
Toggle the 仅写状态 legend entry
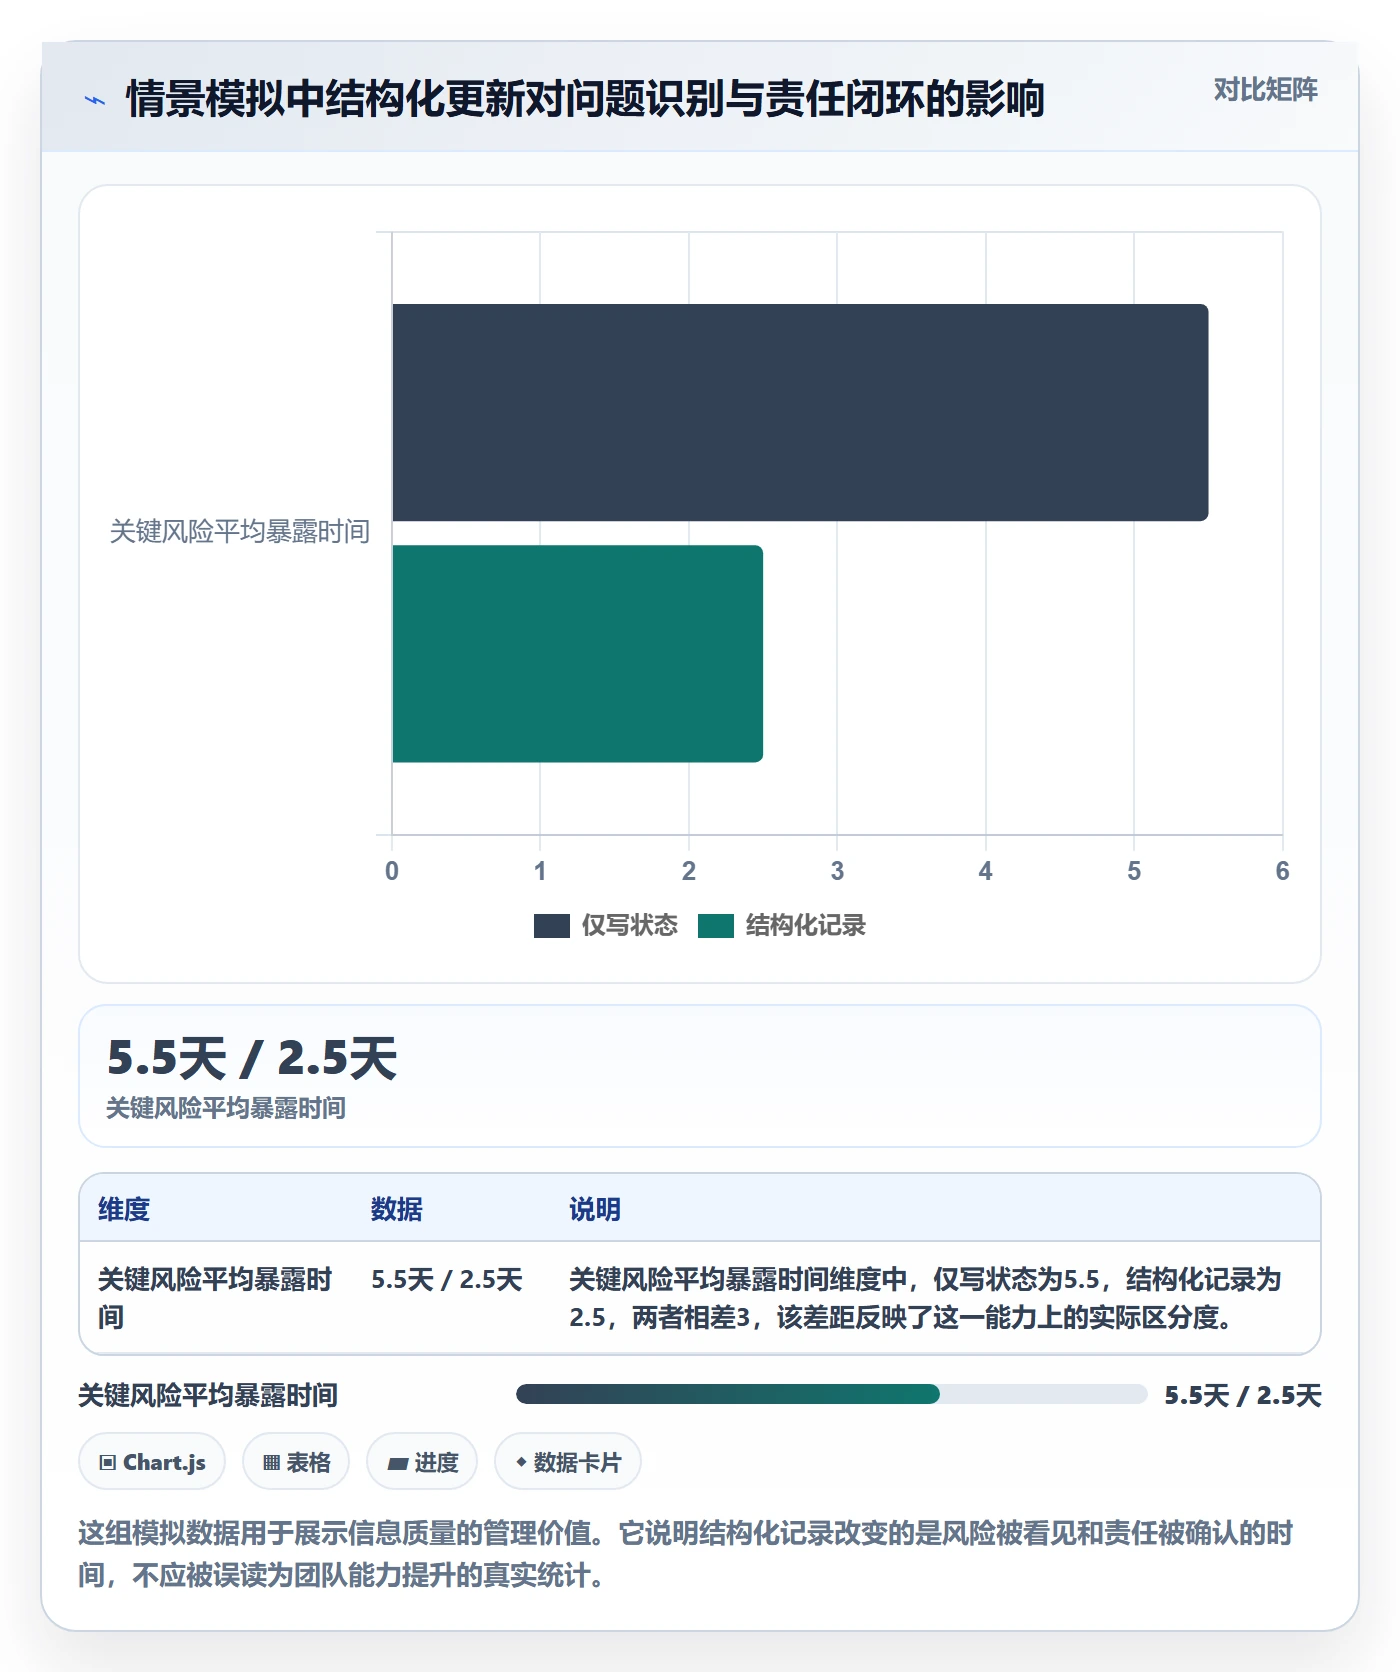pos(606,926)
